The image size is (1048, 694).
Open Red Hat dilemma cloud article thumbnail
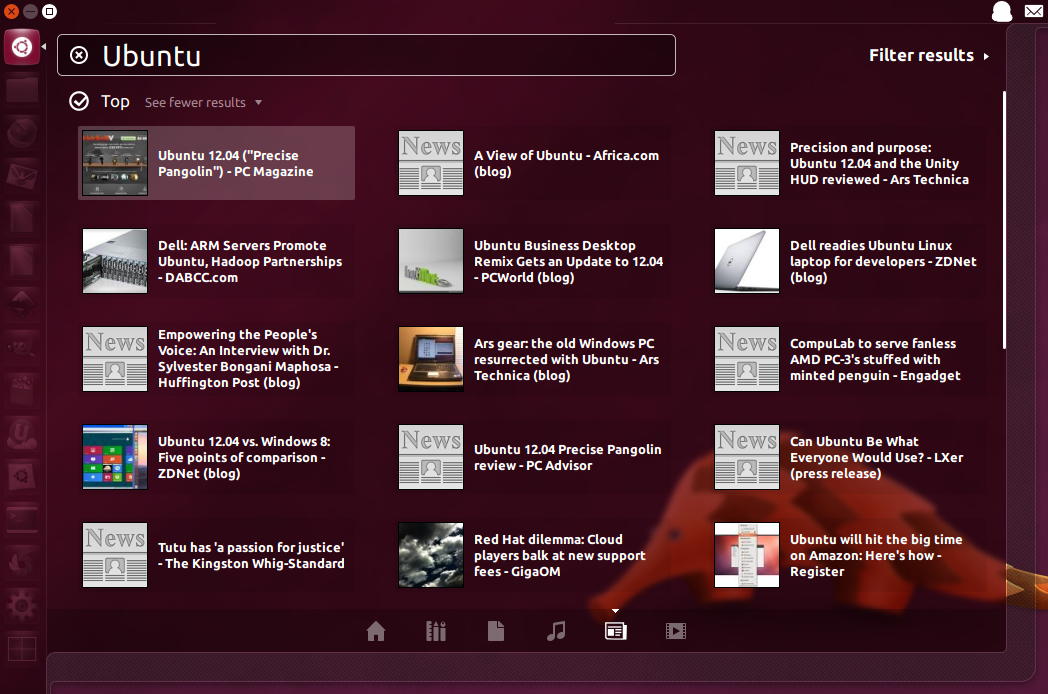pyautogui.click(x=431, y=555)
